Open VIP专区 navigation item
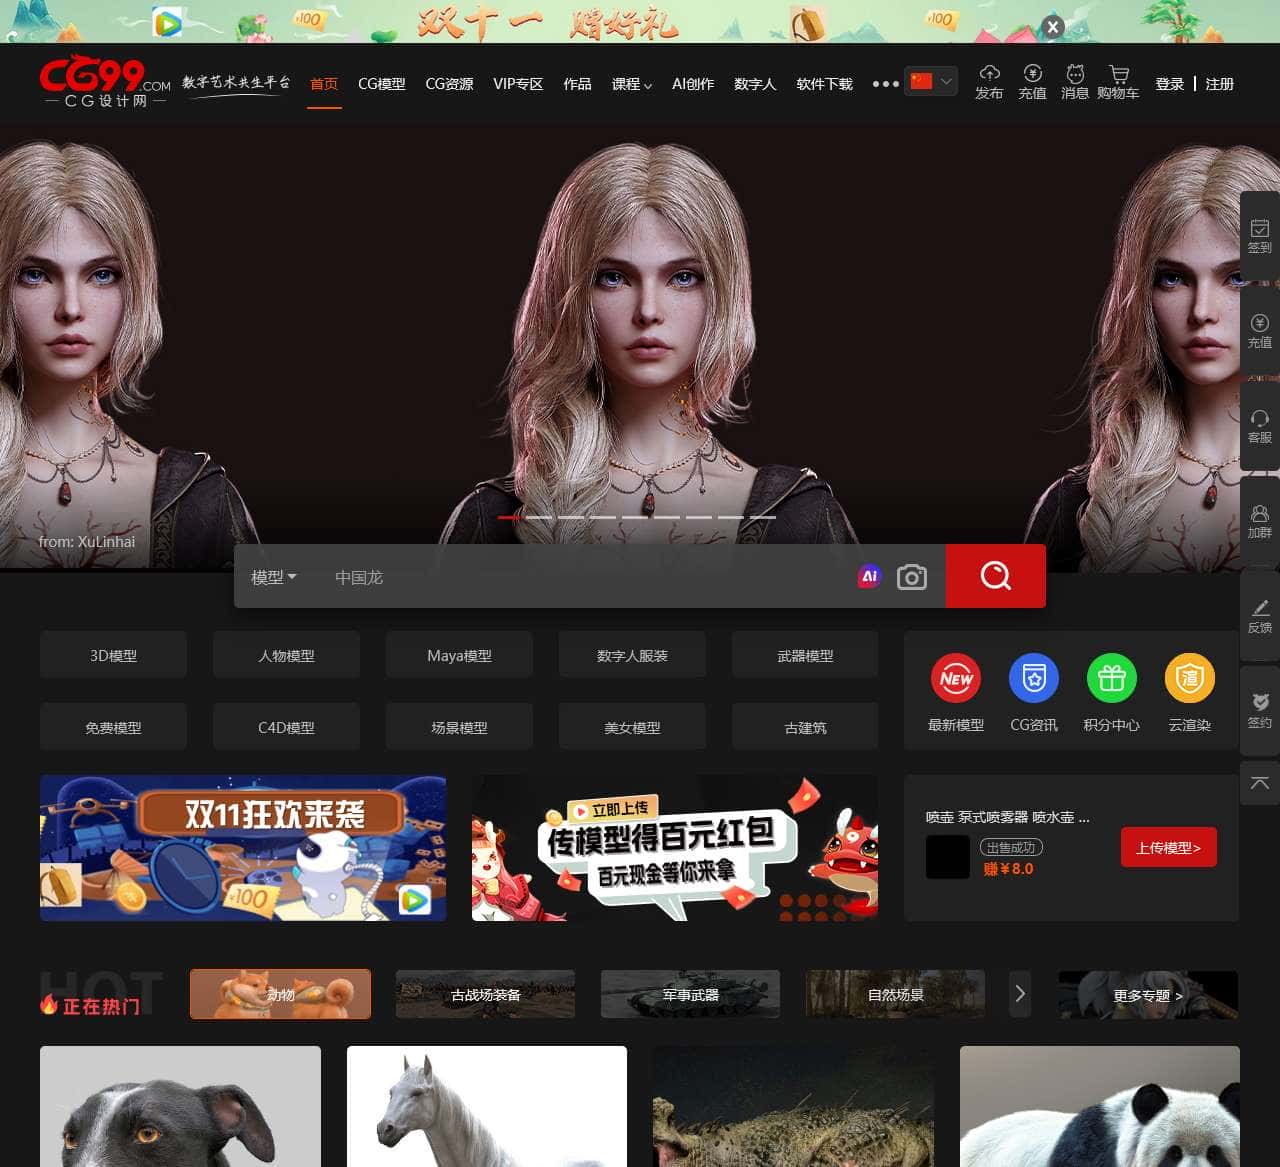This screenshot has height=1167, width=1280. 518,84
